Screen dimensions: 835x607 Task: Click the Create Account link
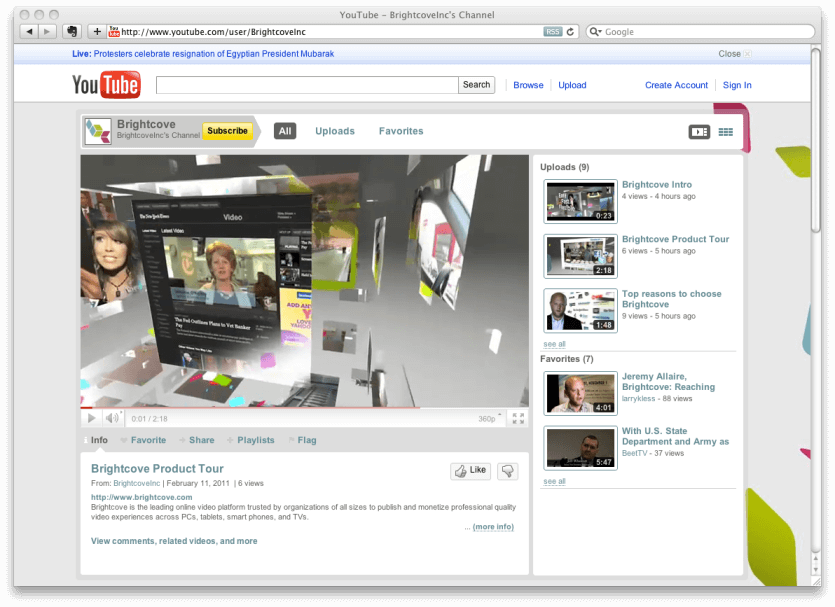coord(676,85)
